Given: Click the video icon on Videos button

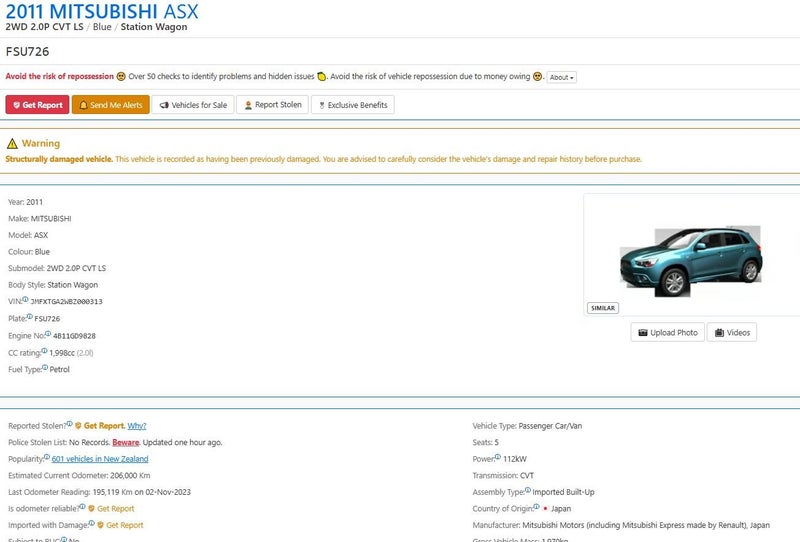Looking at the screenshot, I should 719,333.
